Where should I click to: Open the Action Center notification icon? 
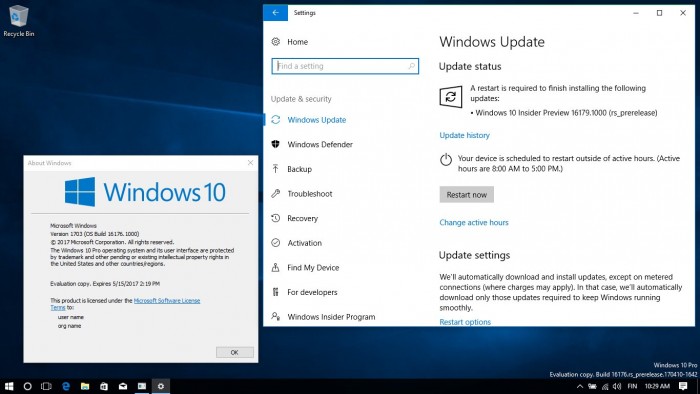[683, 386]
